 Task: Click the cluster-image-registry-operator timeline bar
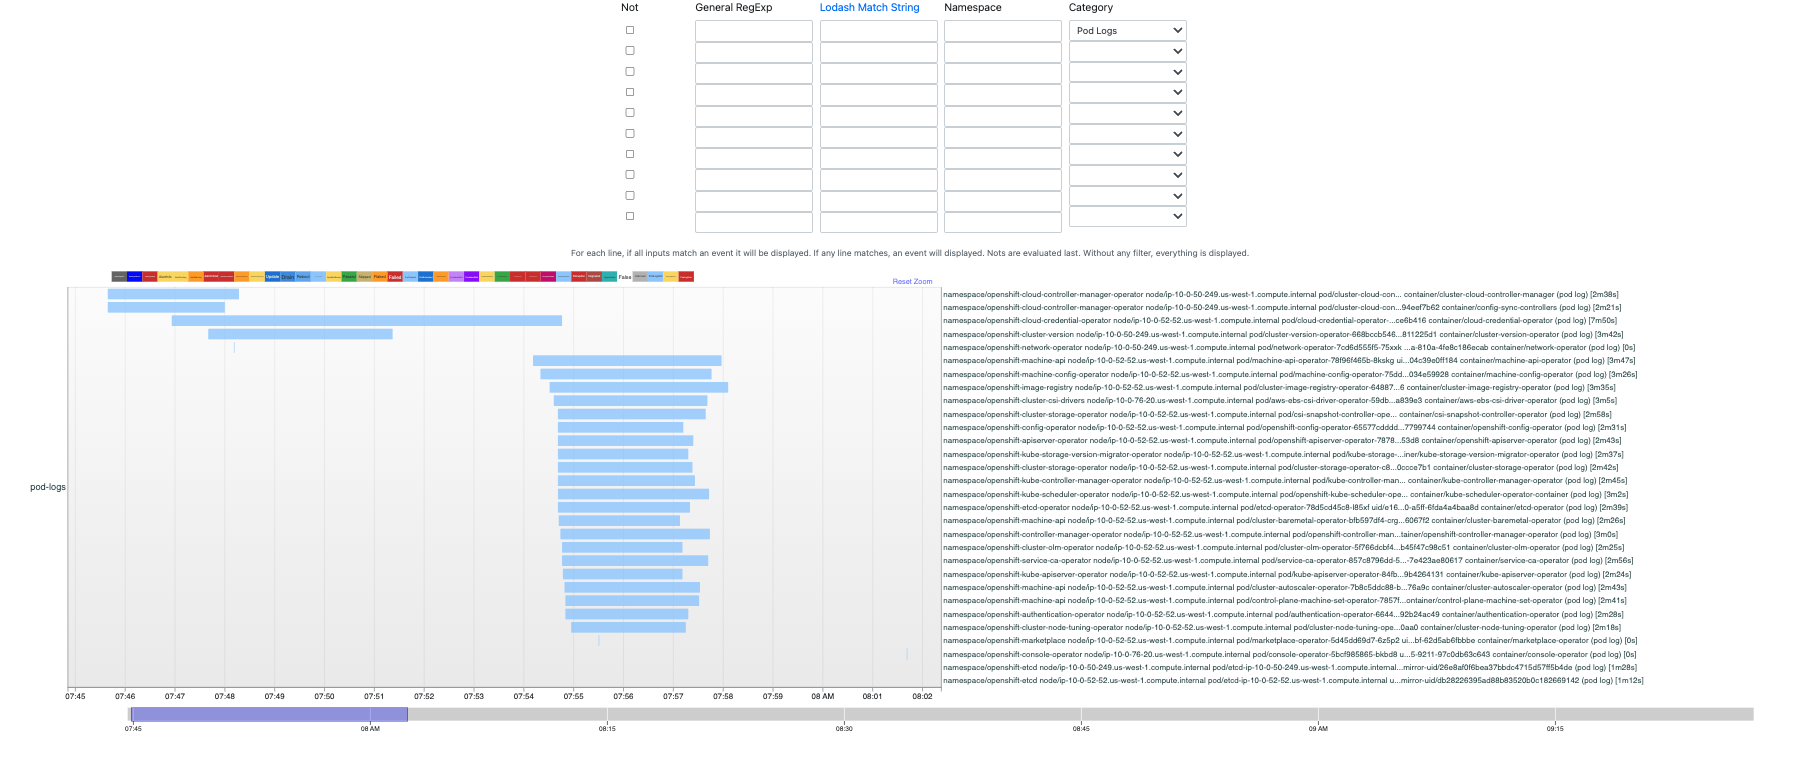click(639, 387)
